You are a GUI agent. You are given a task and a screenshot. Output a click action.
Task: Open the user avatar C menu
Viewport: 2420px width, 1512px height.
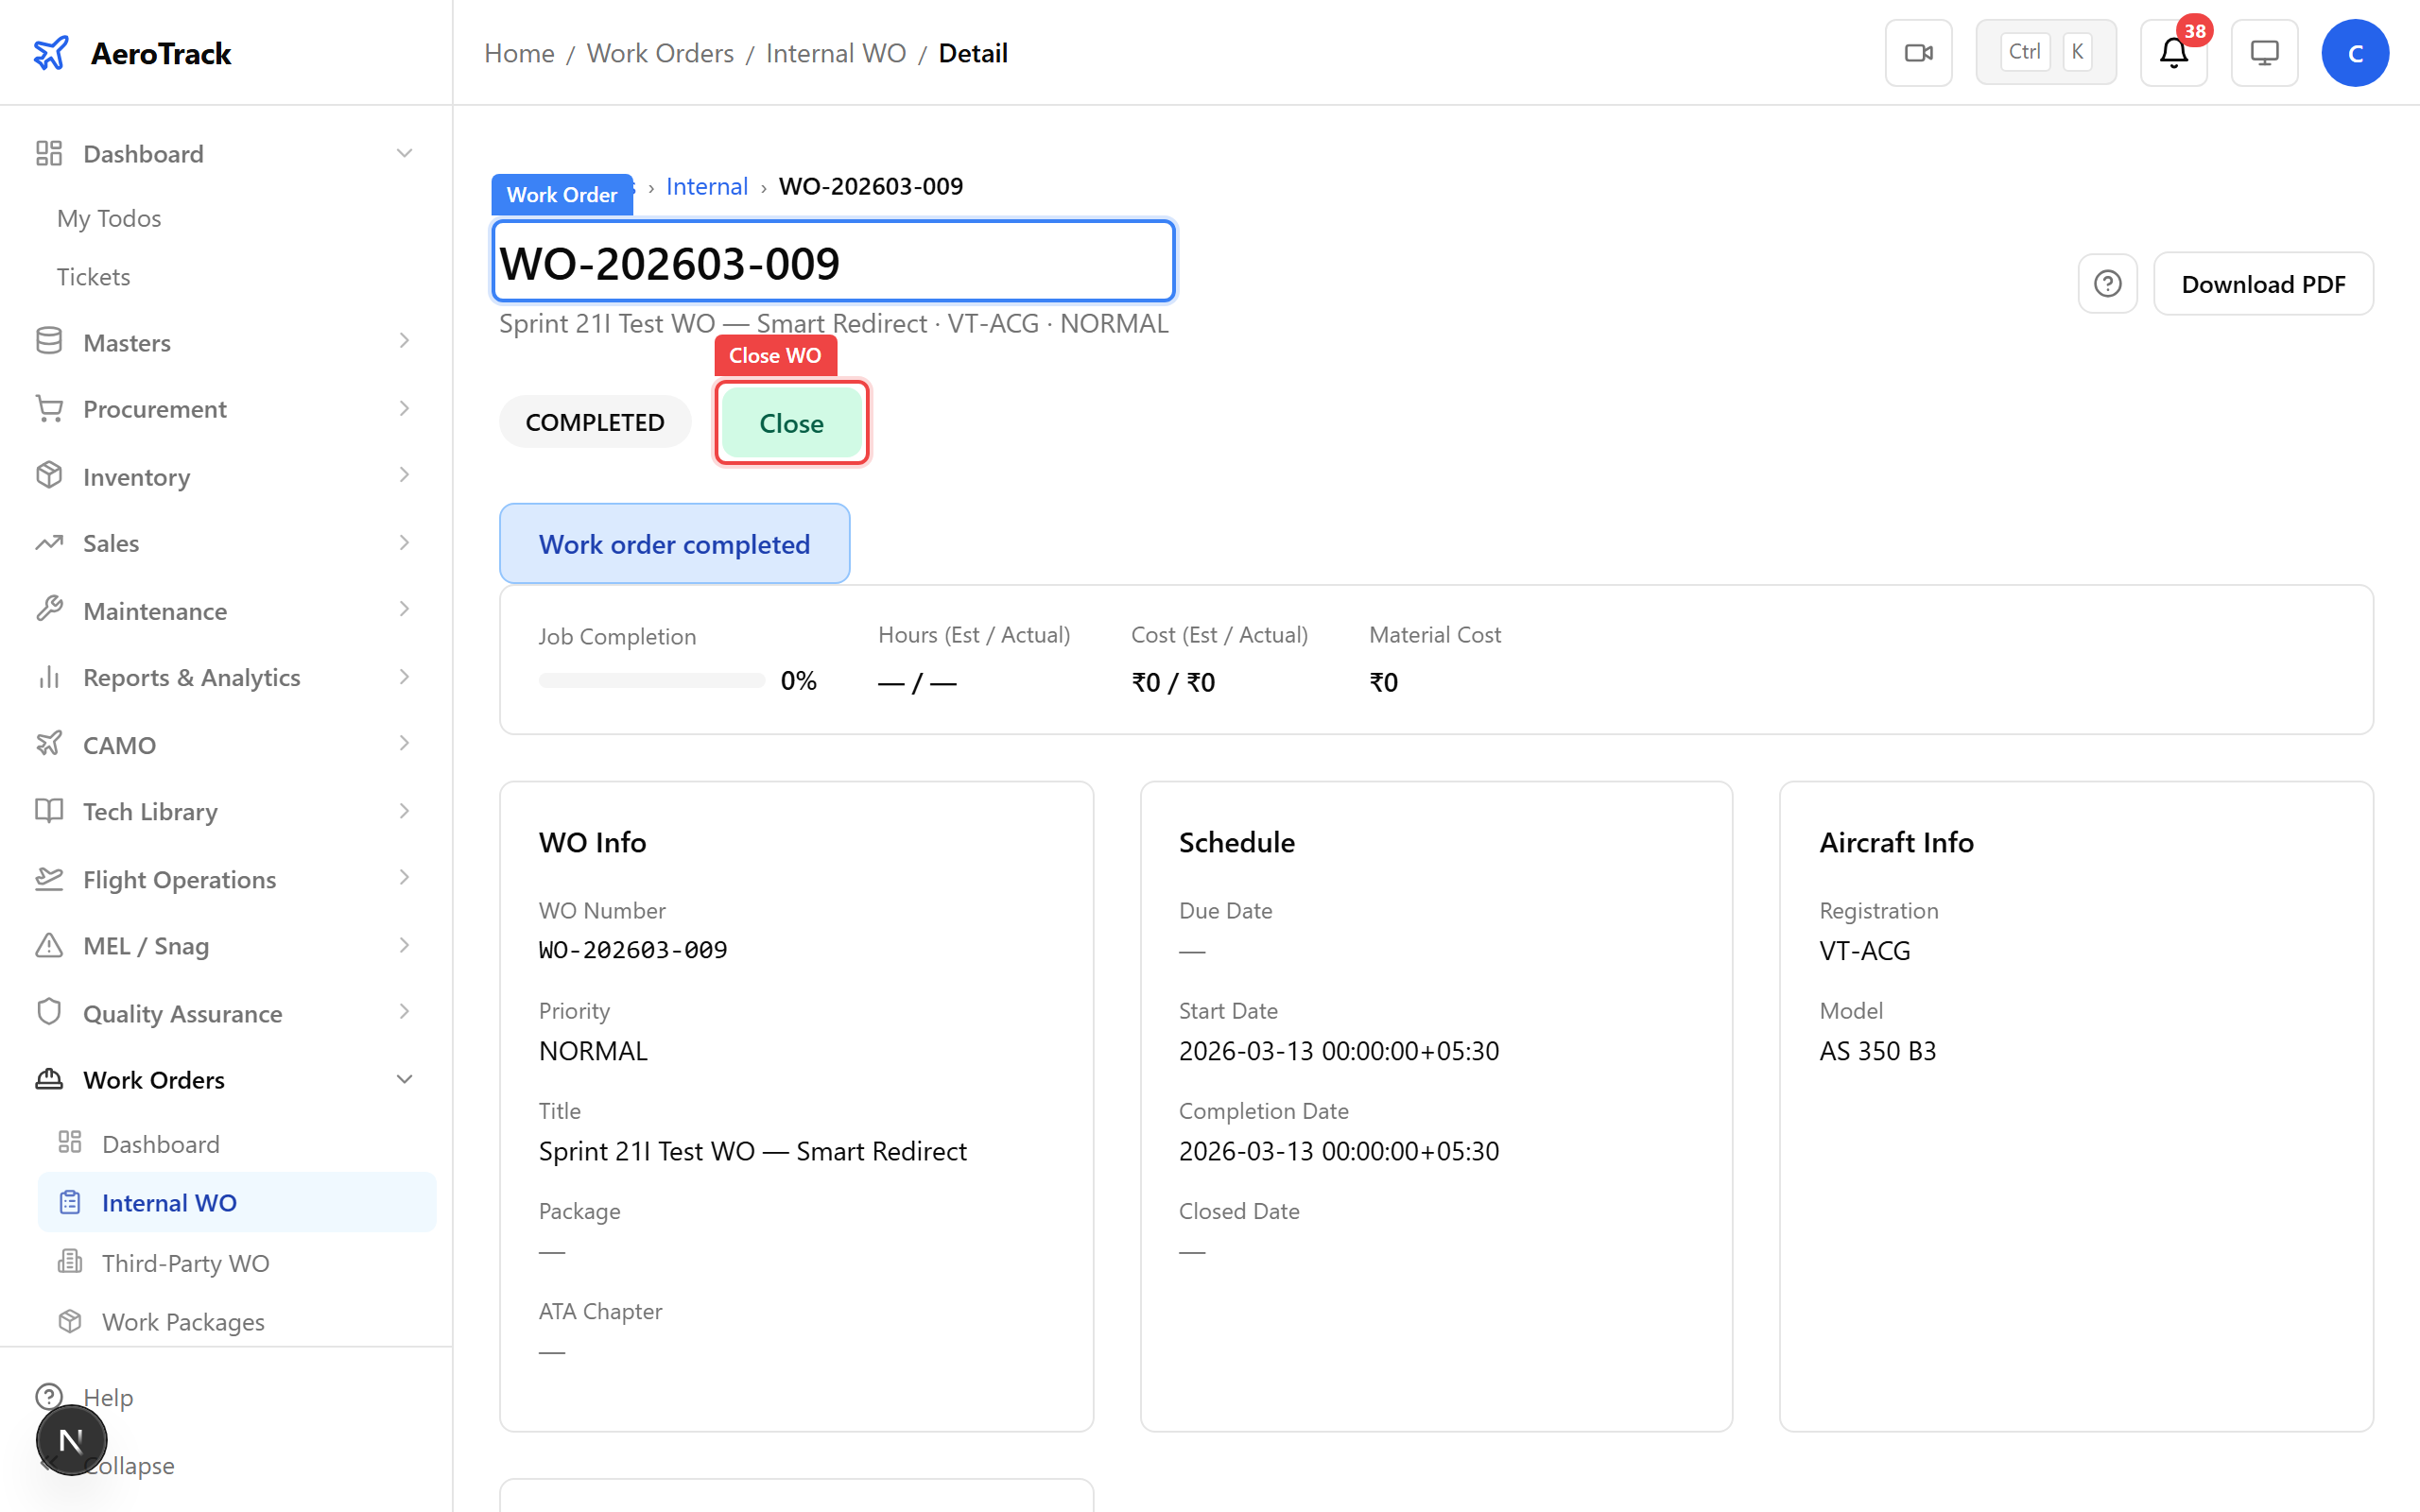[x=2354, y=53]
